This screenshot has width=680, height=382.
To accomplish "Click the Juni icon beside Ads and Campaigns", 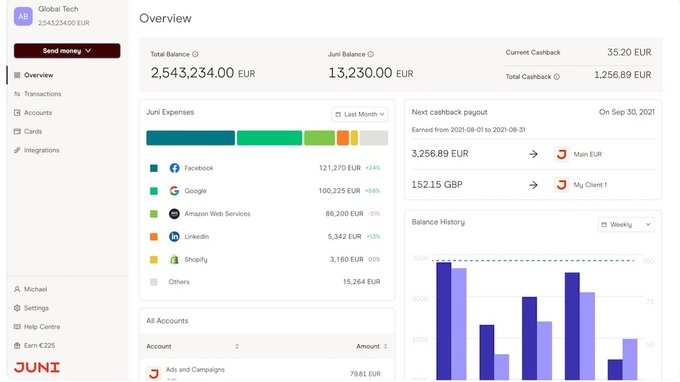I will pyautogui.click(x=154, y=373).
